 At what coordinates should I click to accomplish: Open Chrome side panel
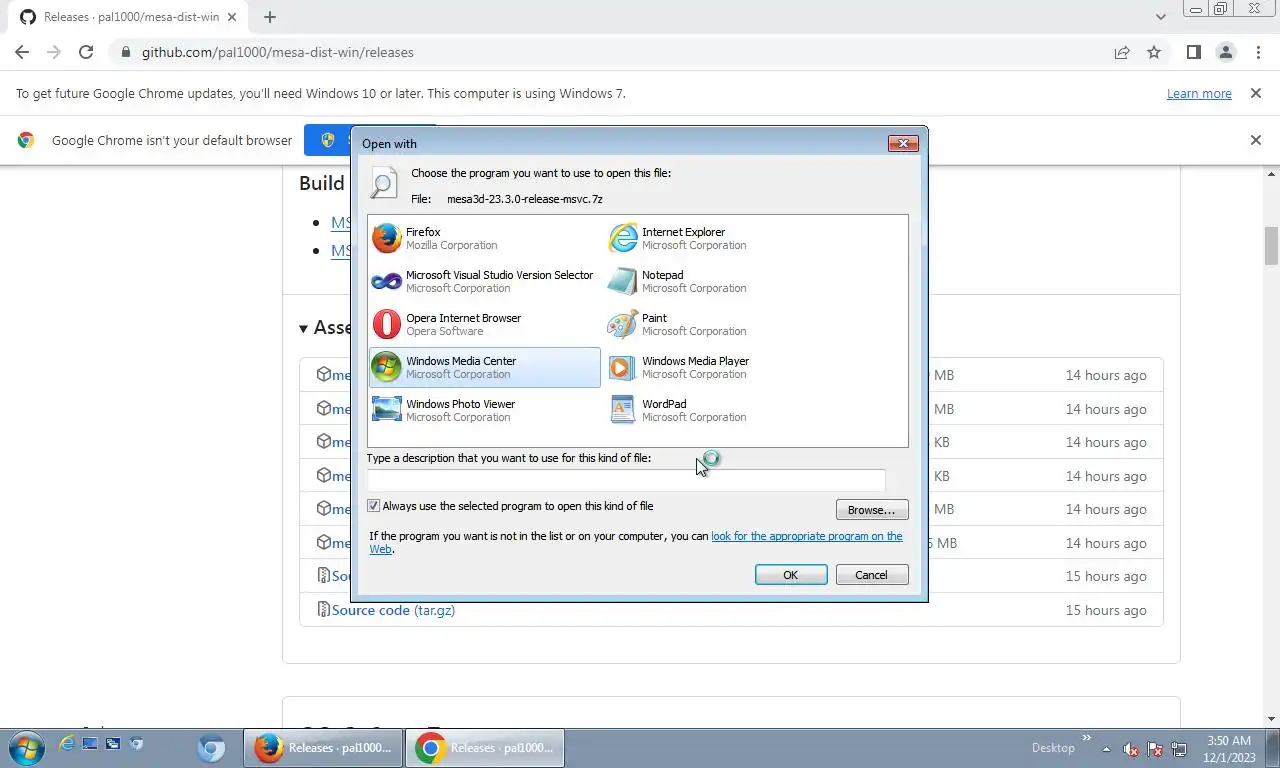[x=1193, y=52]
